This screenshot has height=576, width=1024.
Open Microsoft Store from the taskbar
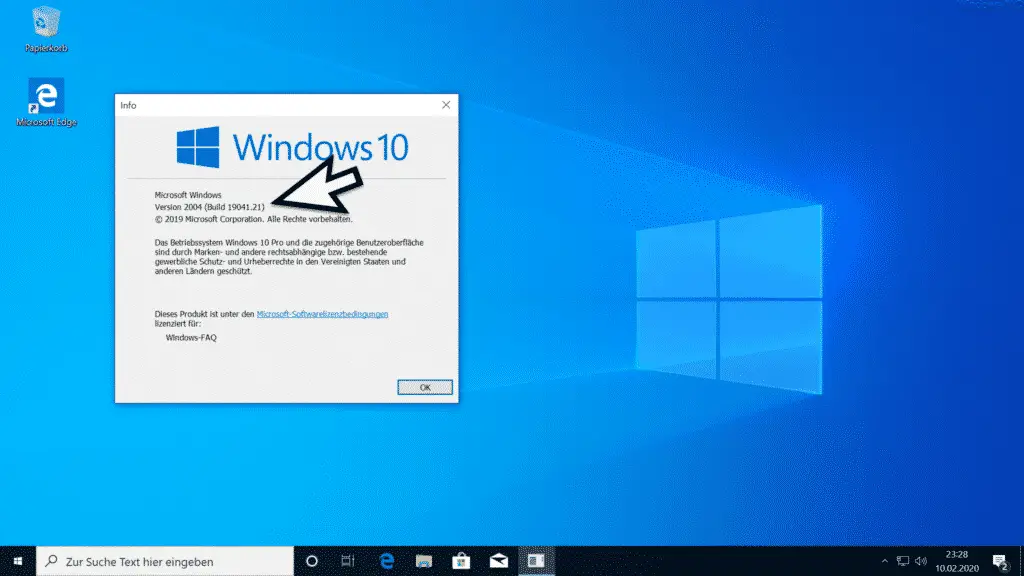point(461,561)
